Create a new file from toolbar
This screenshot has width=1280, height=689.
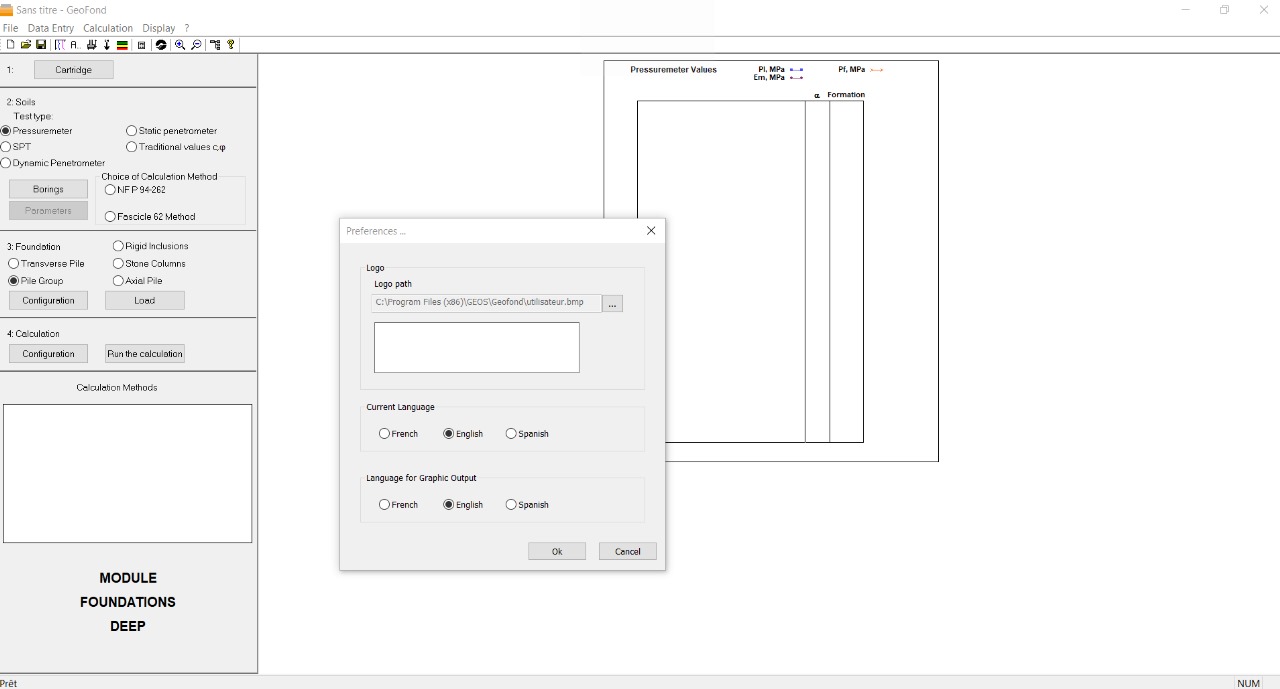[11, 45]
